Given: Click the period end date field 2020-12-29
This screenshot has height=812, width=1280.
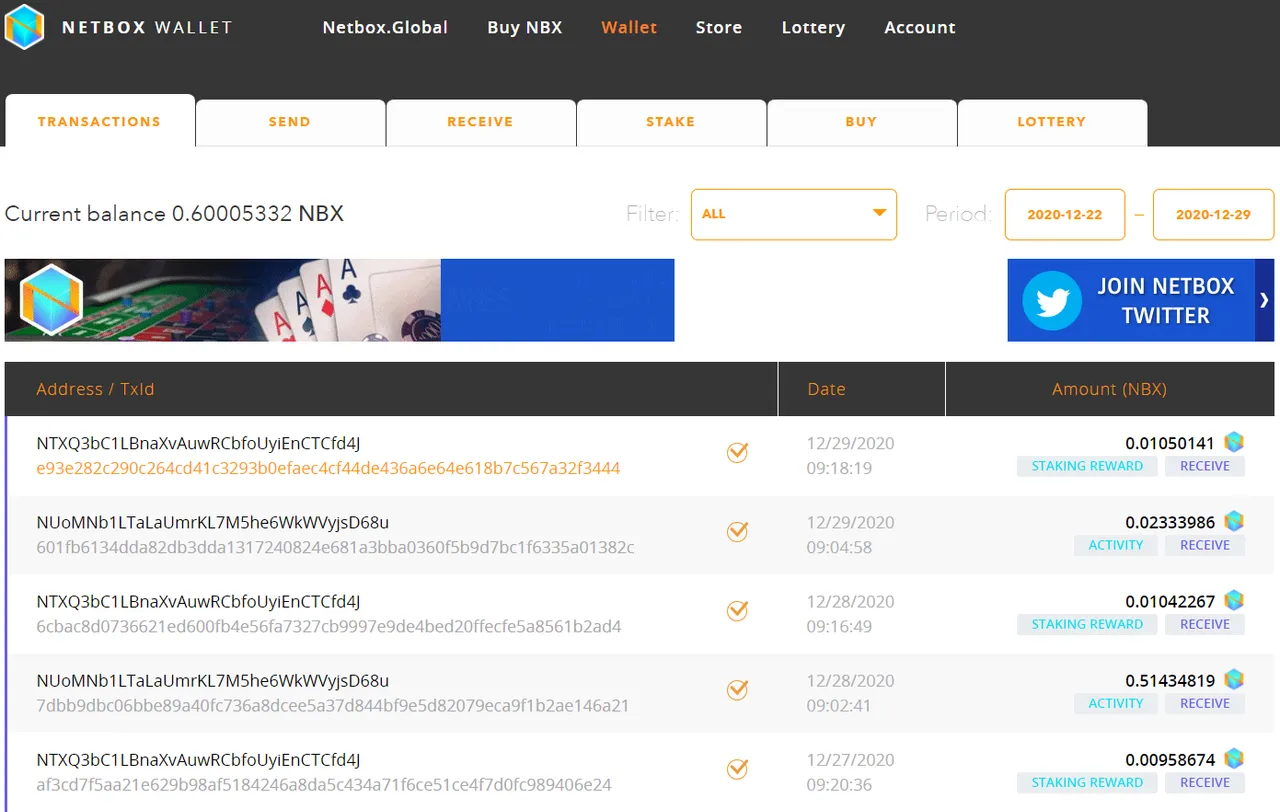Looking at the screenshot, I should click(1214, 215).
